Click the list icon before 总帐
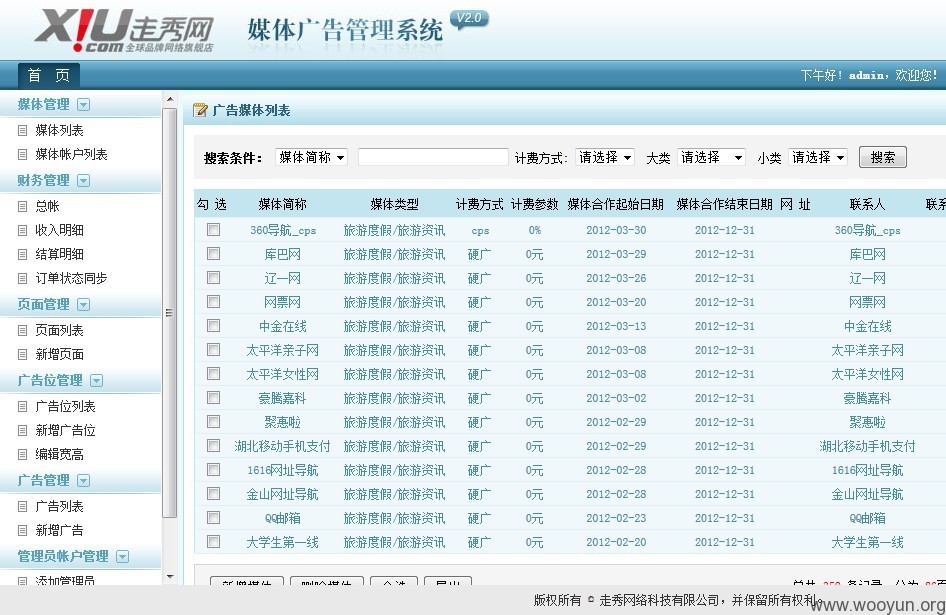This screenshot has height=615, width=946. tap(22, 206)
